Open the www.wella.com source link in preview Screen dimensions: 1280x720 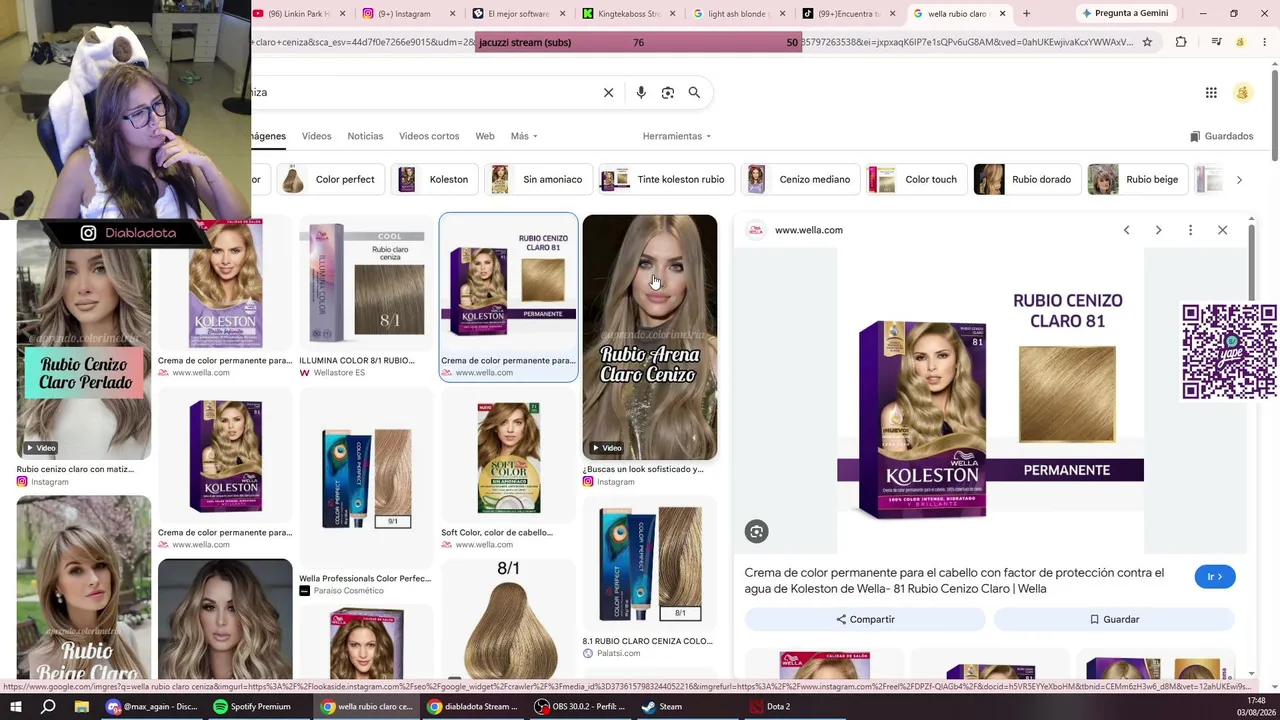[x=808, y=230]
